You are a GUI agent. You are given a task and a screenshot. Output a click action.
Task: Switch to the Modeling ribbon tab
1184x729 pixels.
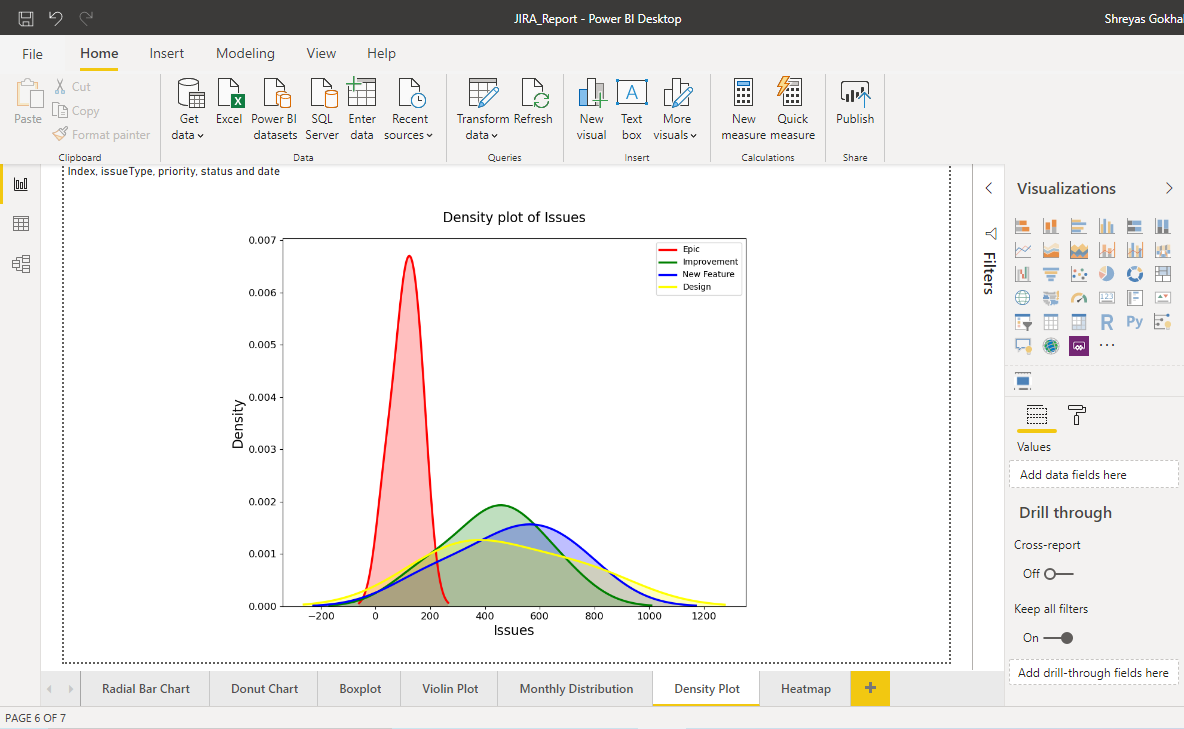click(x=245, y=53)
